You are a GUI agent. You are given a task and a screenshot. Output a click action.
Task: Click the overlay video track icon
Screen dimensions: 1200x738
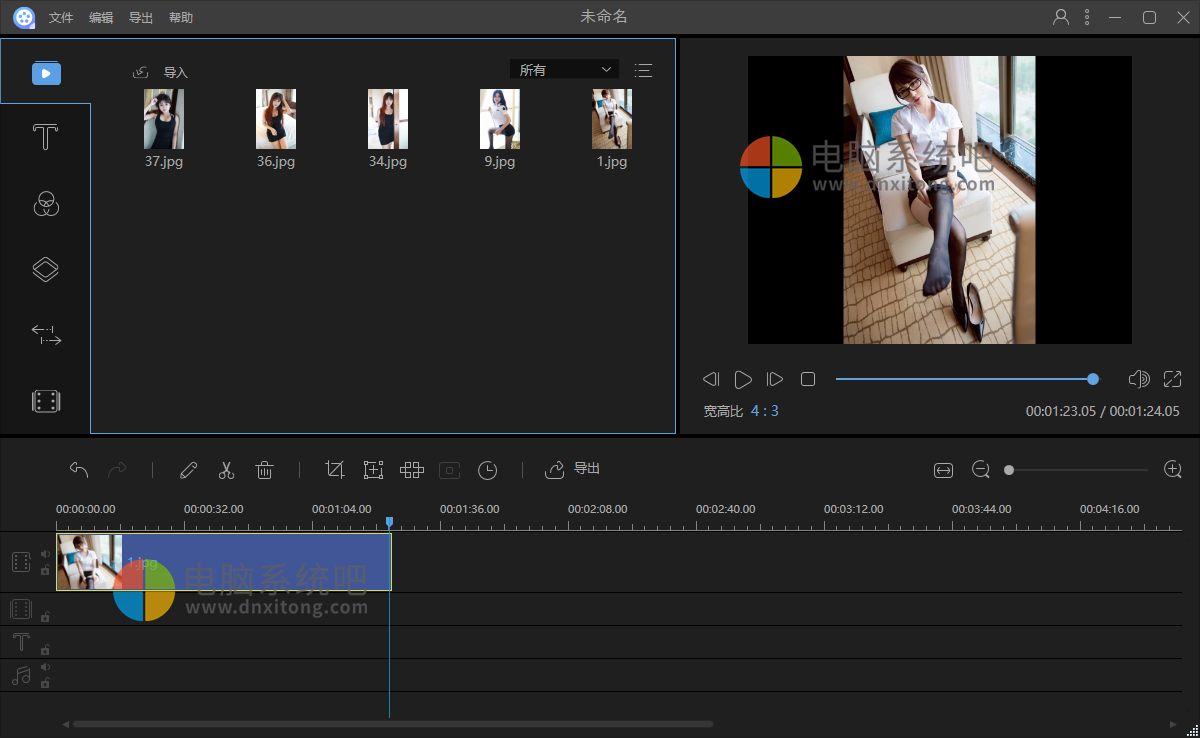(x=21, y=609)
